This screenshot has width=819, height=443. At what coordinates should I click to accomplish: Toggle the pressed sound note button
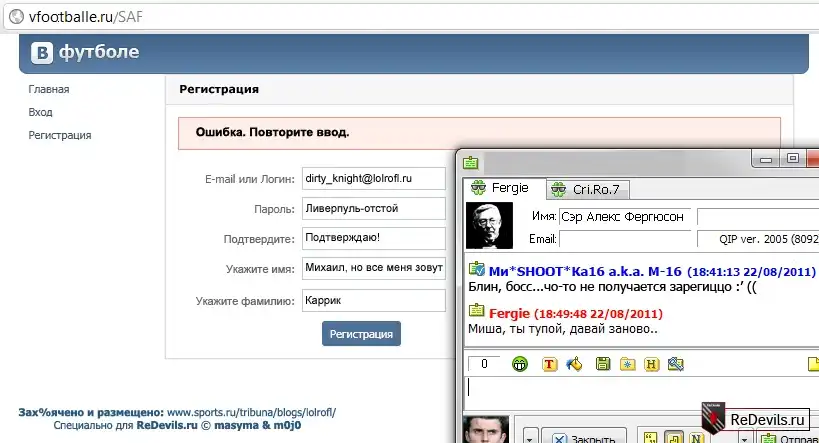pos(671,437)
